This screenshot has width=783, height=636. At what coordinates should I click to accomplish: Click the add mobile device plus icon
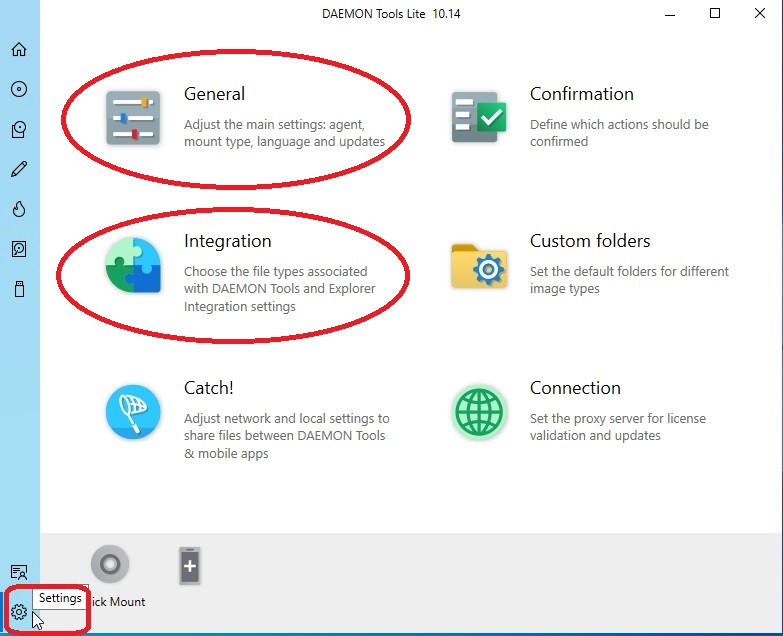pos(190,566)
